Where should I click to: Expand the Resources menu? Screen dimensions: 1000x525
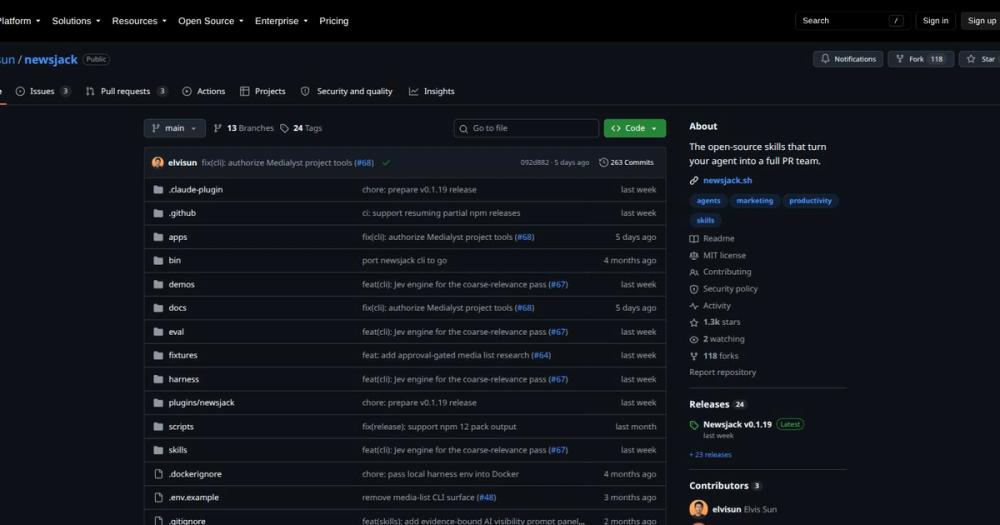click(139, 21)
